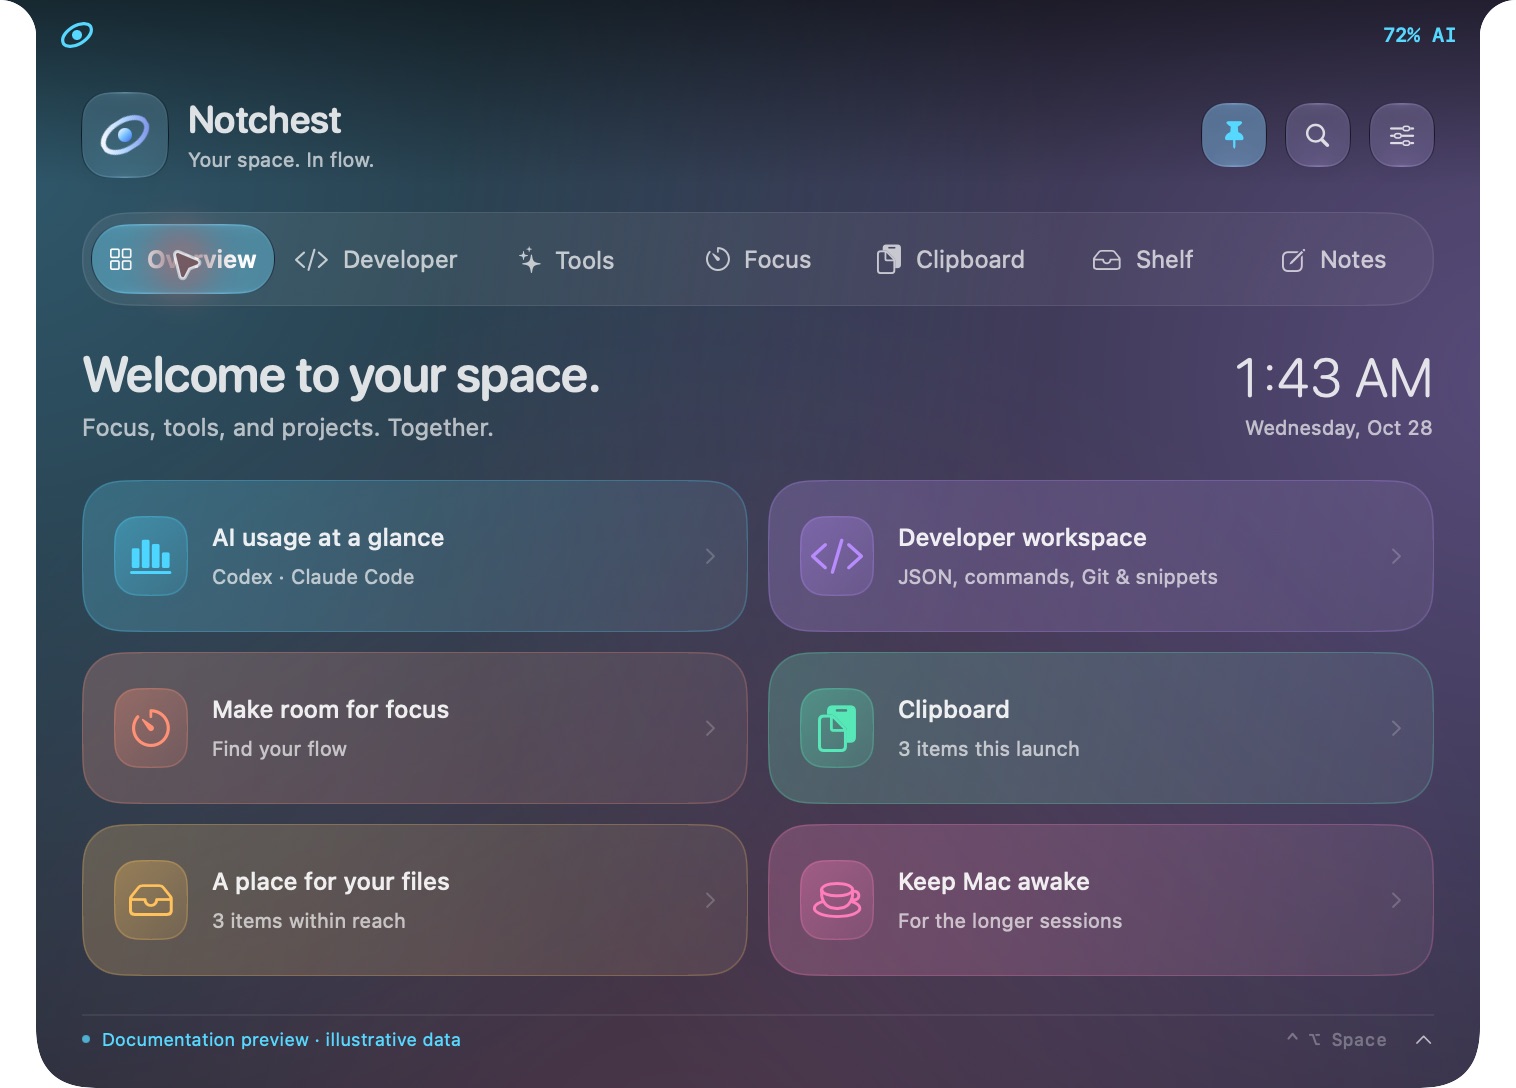Click the 72% AI status indicator
Screen dimensions: 1516x1088
(x=1419, y=35)
